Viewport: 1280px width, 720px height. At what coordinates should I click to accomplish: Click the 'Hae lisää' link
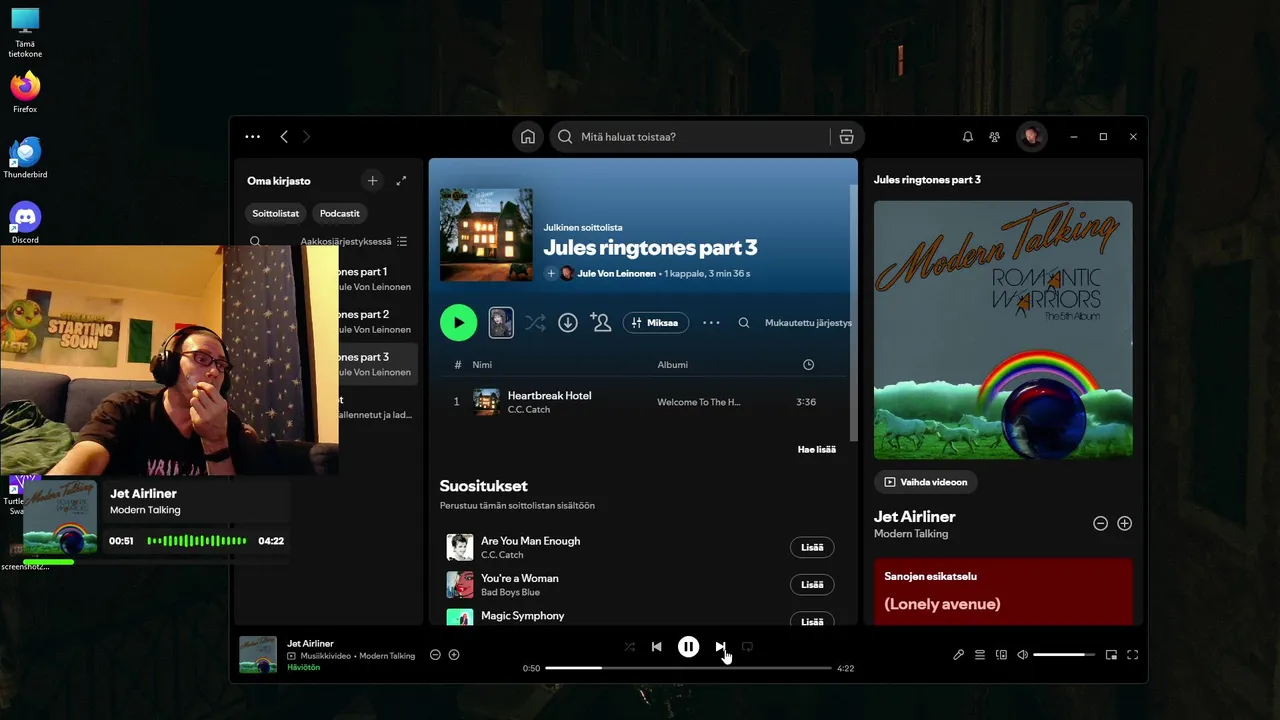[x=817, y=449]
